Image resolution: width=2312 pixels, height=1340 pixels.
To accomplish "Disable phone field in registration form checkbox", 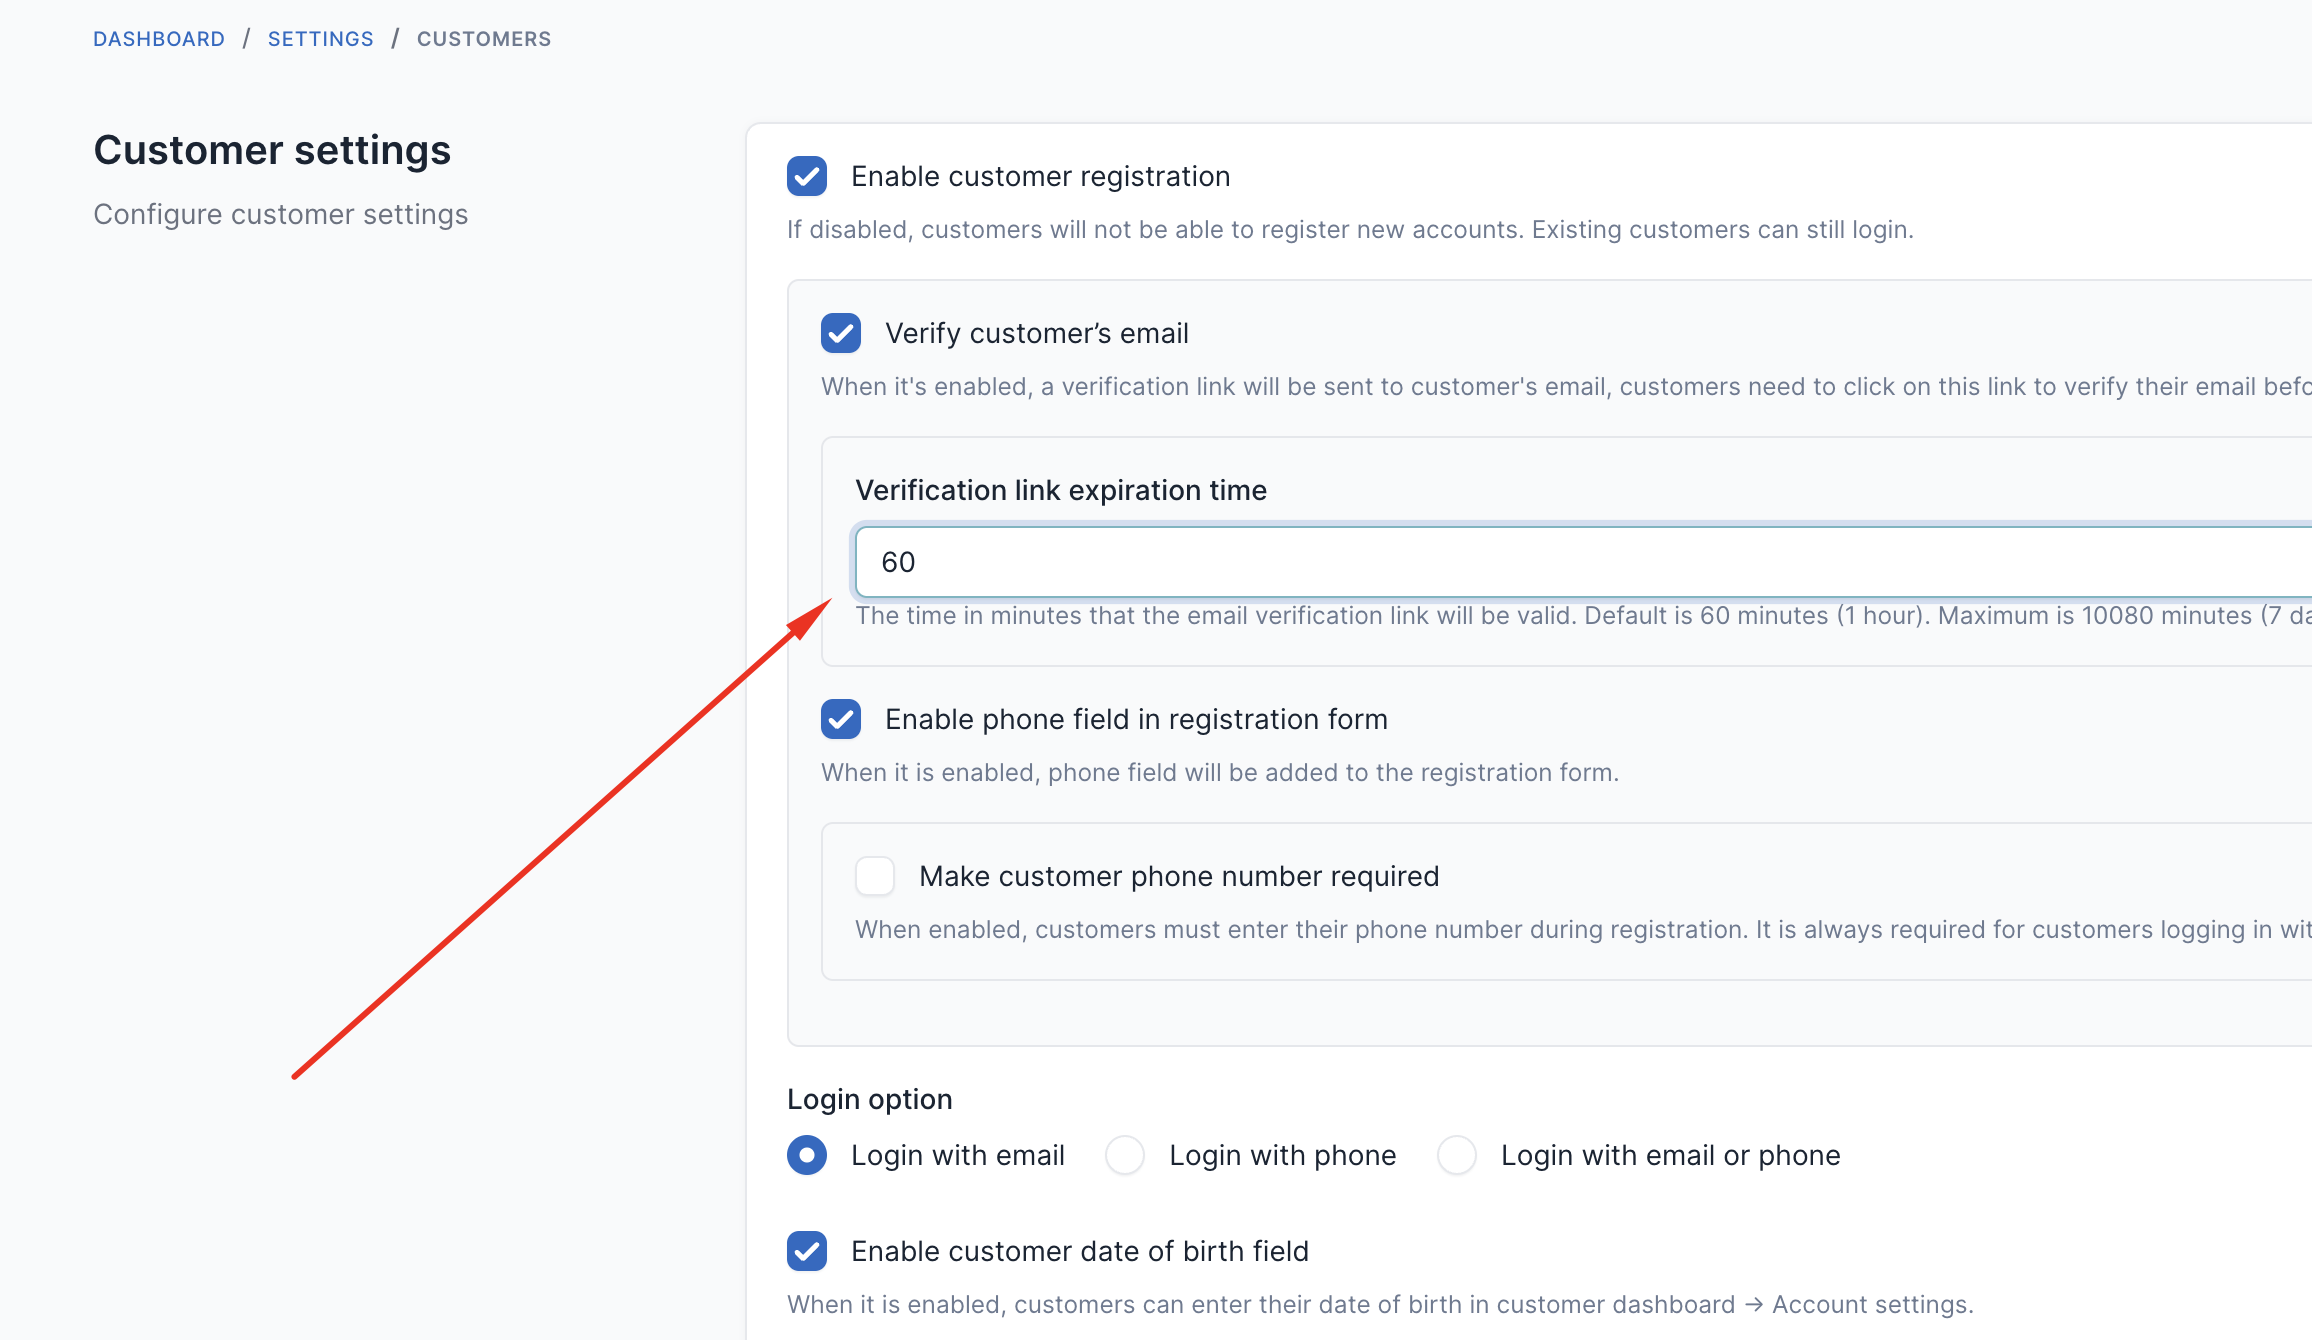I will tap(841, 719).
